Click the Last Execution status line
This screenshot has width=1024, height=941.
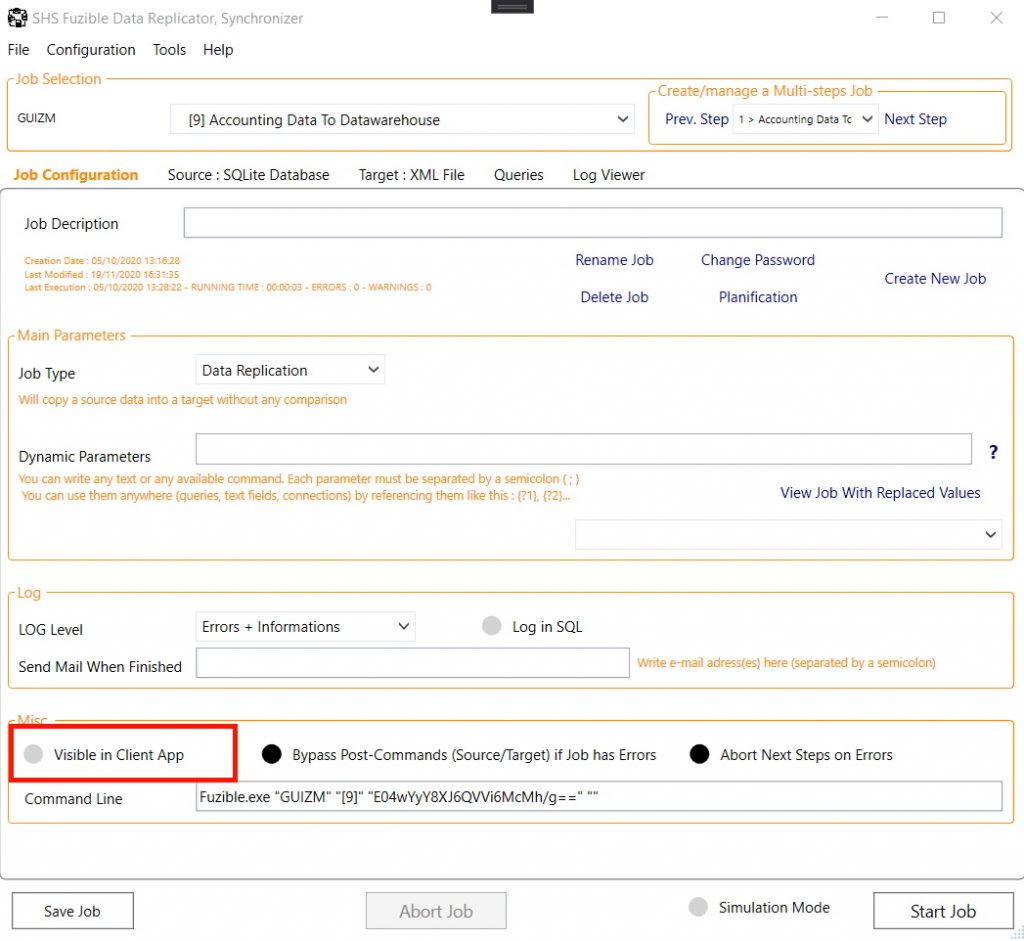point(228,287)
